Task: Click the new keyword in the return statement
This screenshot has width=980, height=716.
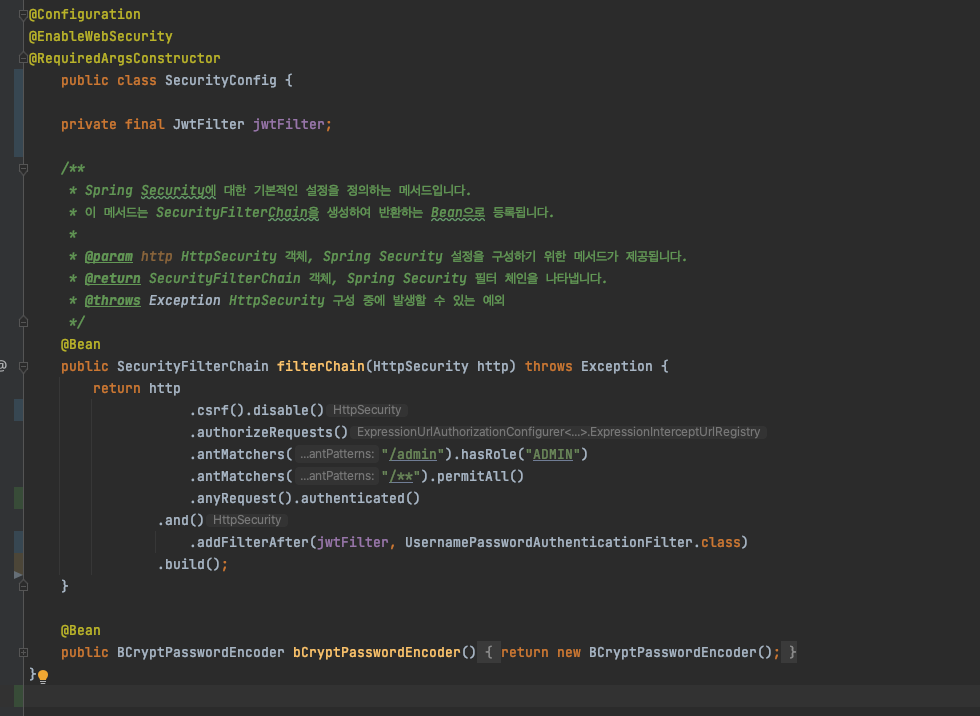Action: coord(569,652)
